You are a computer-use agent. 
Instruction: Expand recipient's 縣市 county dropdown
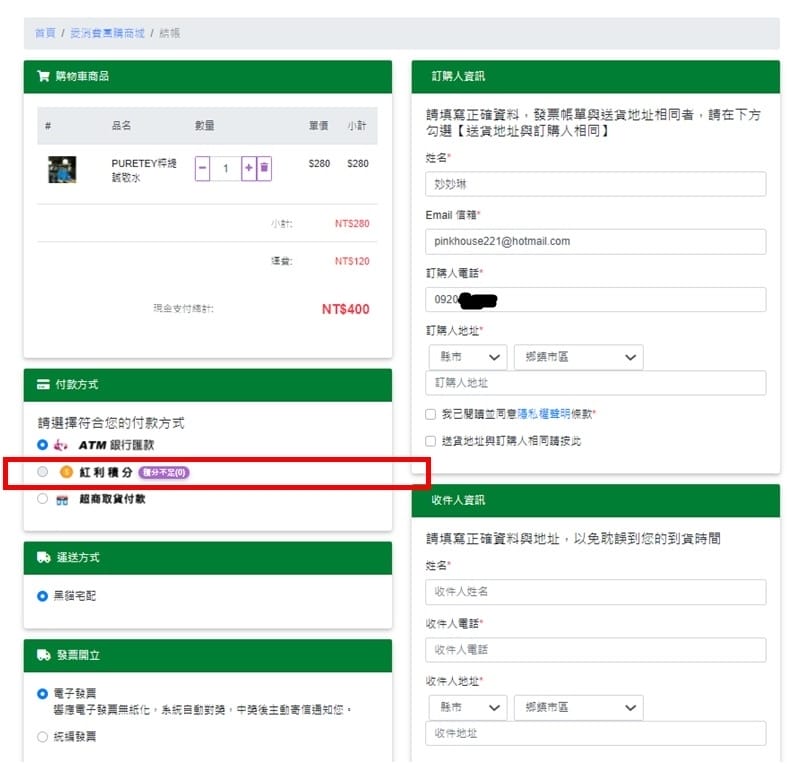(x=466, y=707)
